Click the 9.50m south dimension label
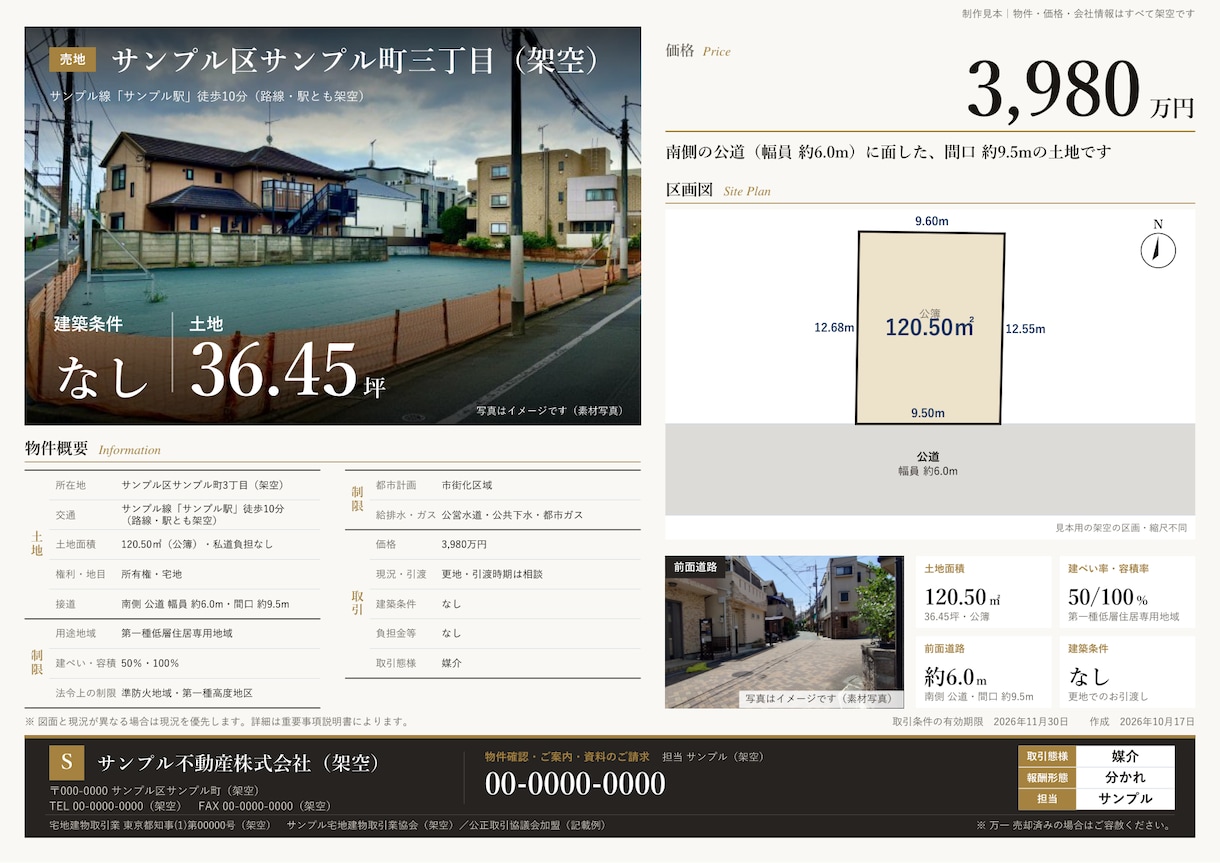Screen dimensions: 1220x863 927,413
